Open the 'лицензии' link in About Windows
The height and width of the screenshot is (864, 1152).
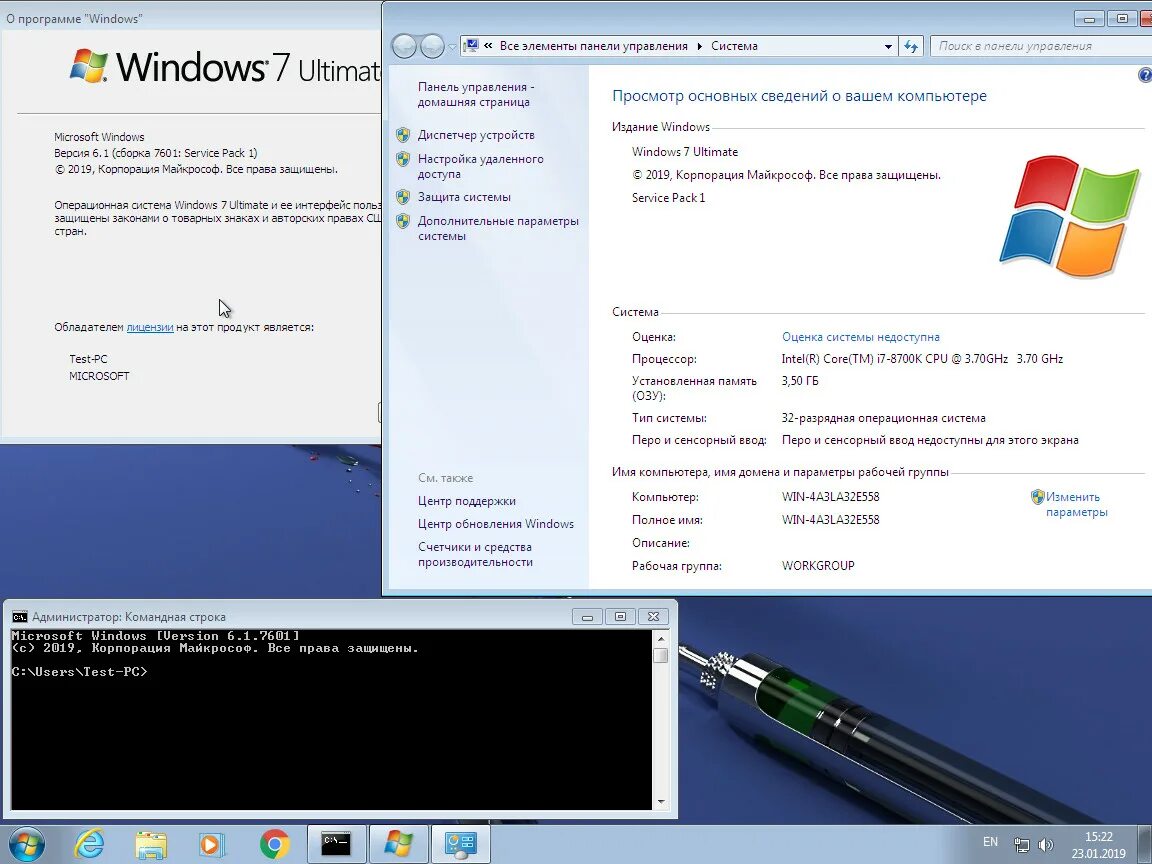point(150,327)
